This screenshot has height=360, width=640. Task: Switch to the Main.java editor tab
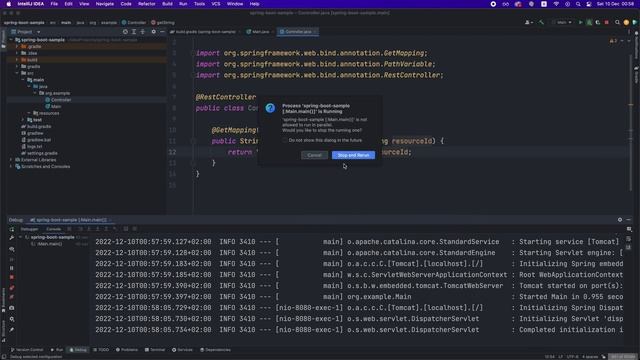coord(258,31)
